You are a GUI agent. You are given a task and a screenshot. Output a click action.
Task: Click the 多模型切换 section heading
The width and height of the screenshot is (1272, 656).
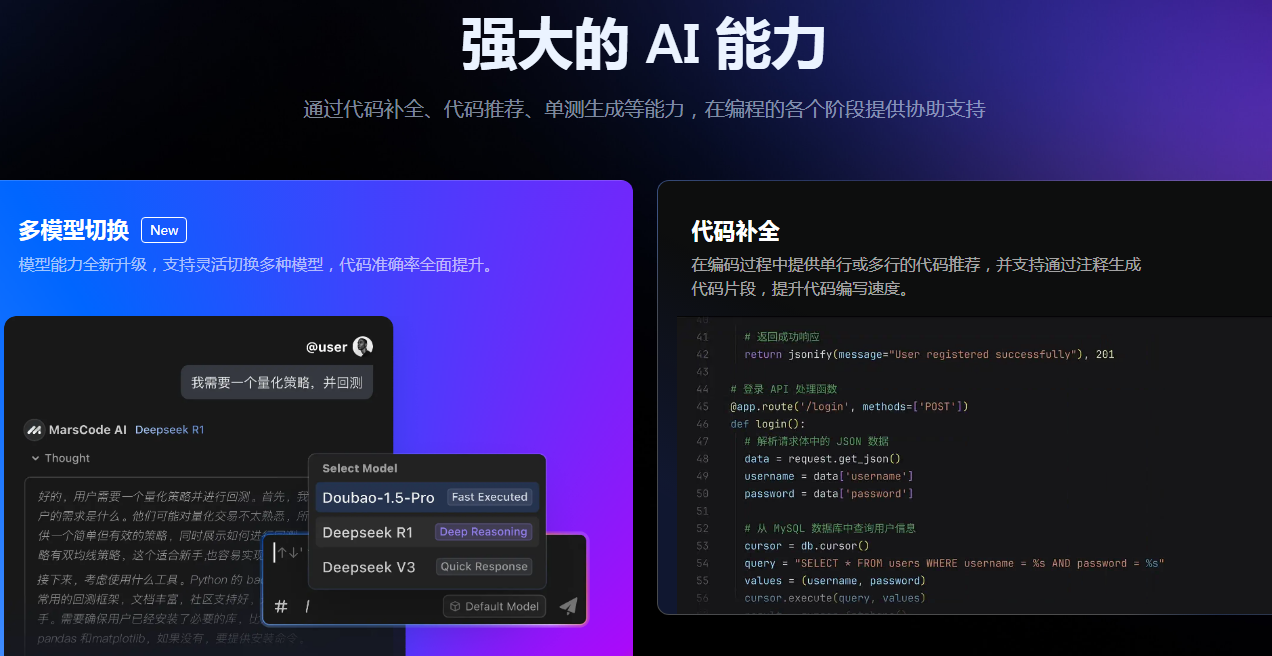point(72,229)
